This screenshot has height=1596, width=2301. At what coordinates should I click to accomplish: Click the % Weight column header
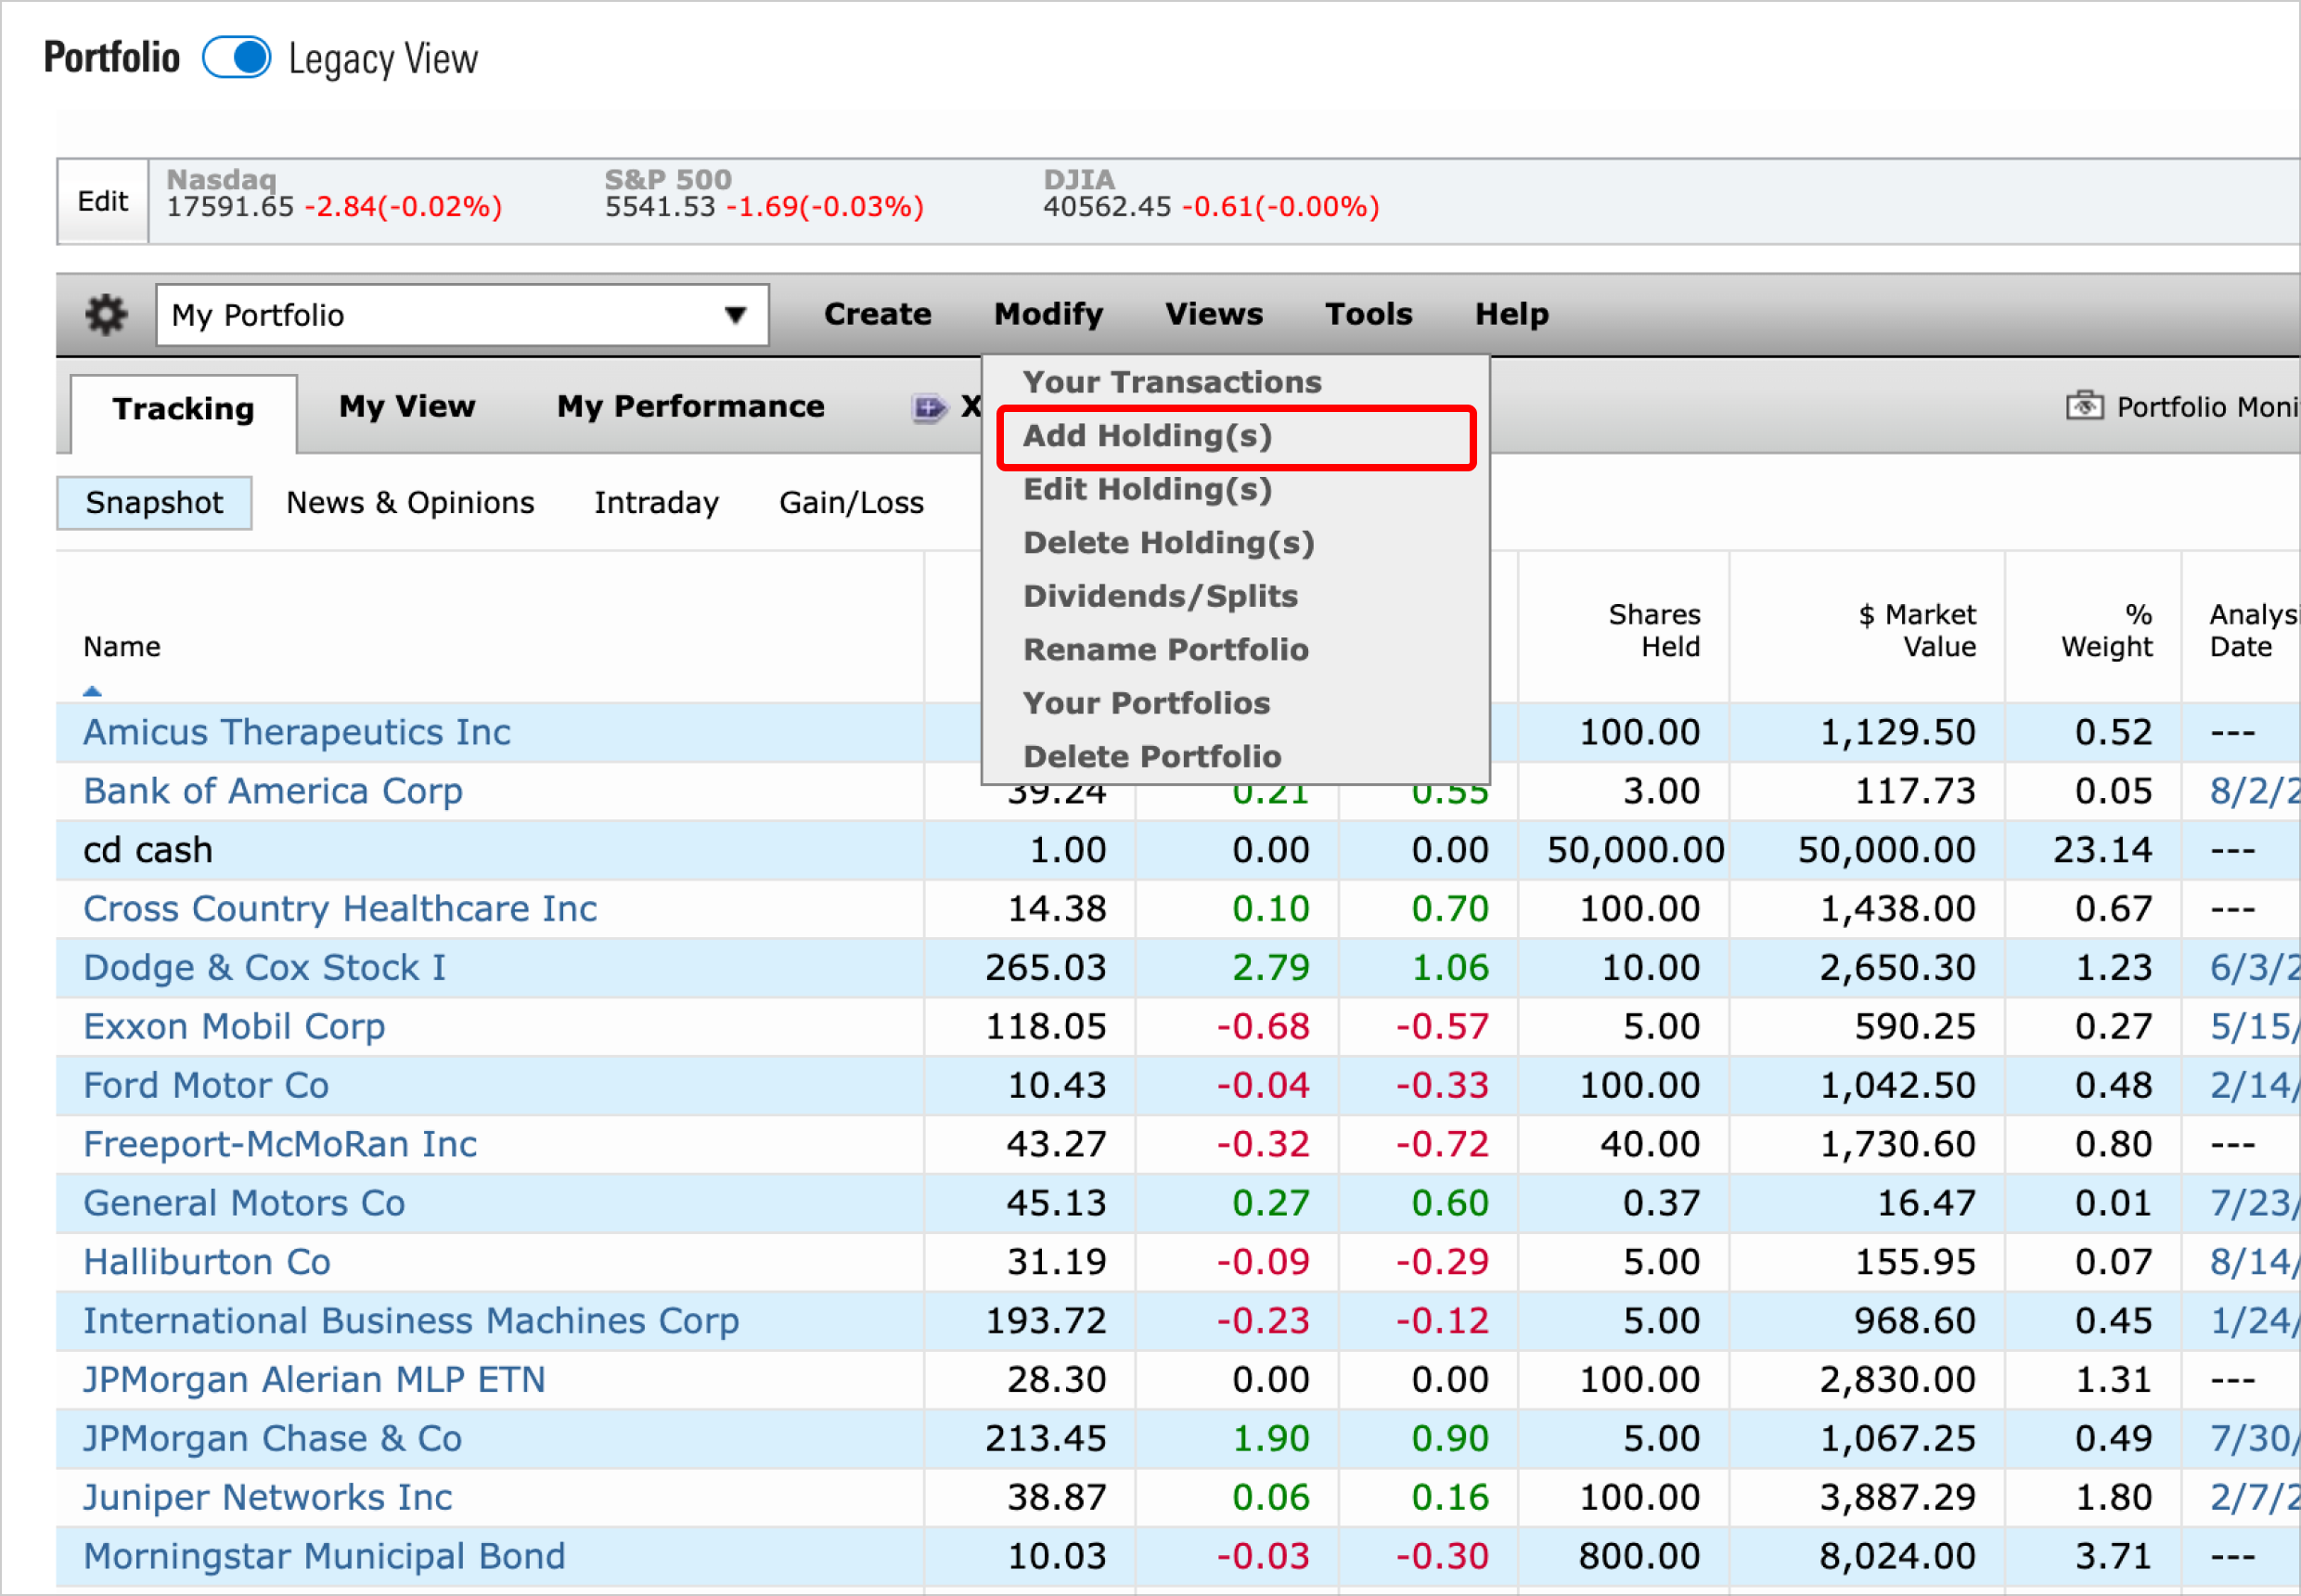point(2106,631)
